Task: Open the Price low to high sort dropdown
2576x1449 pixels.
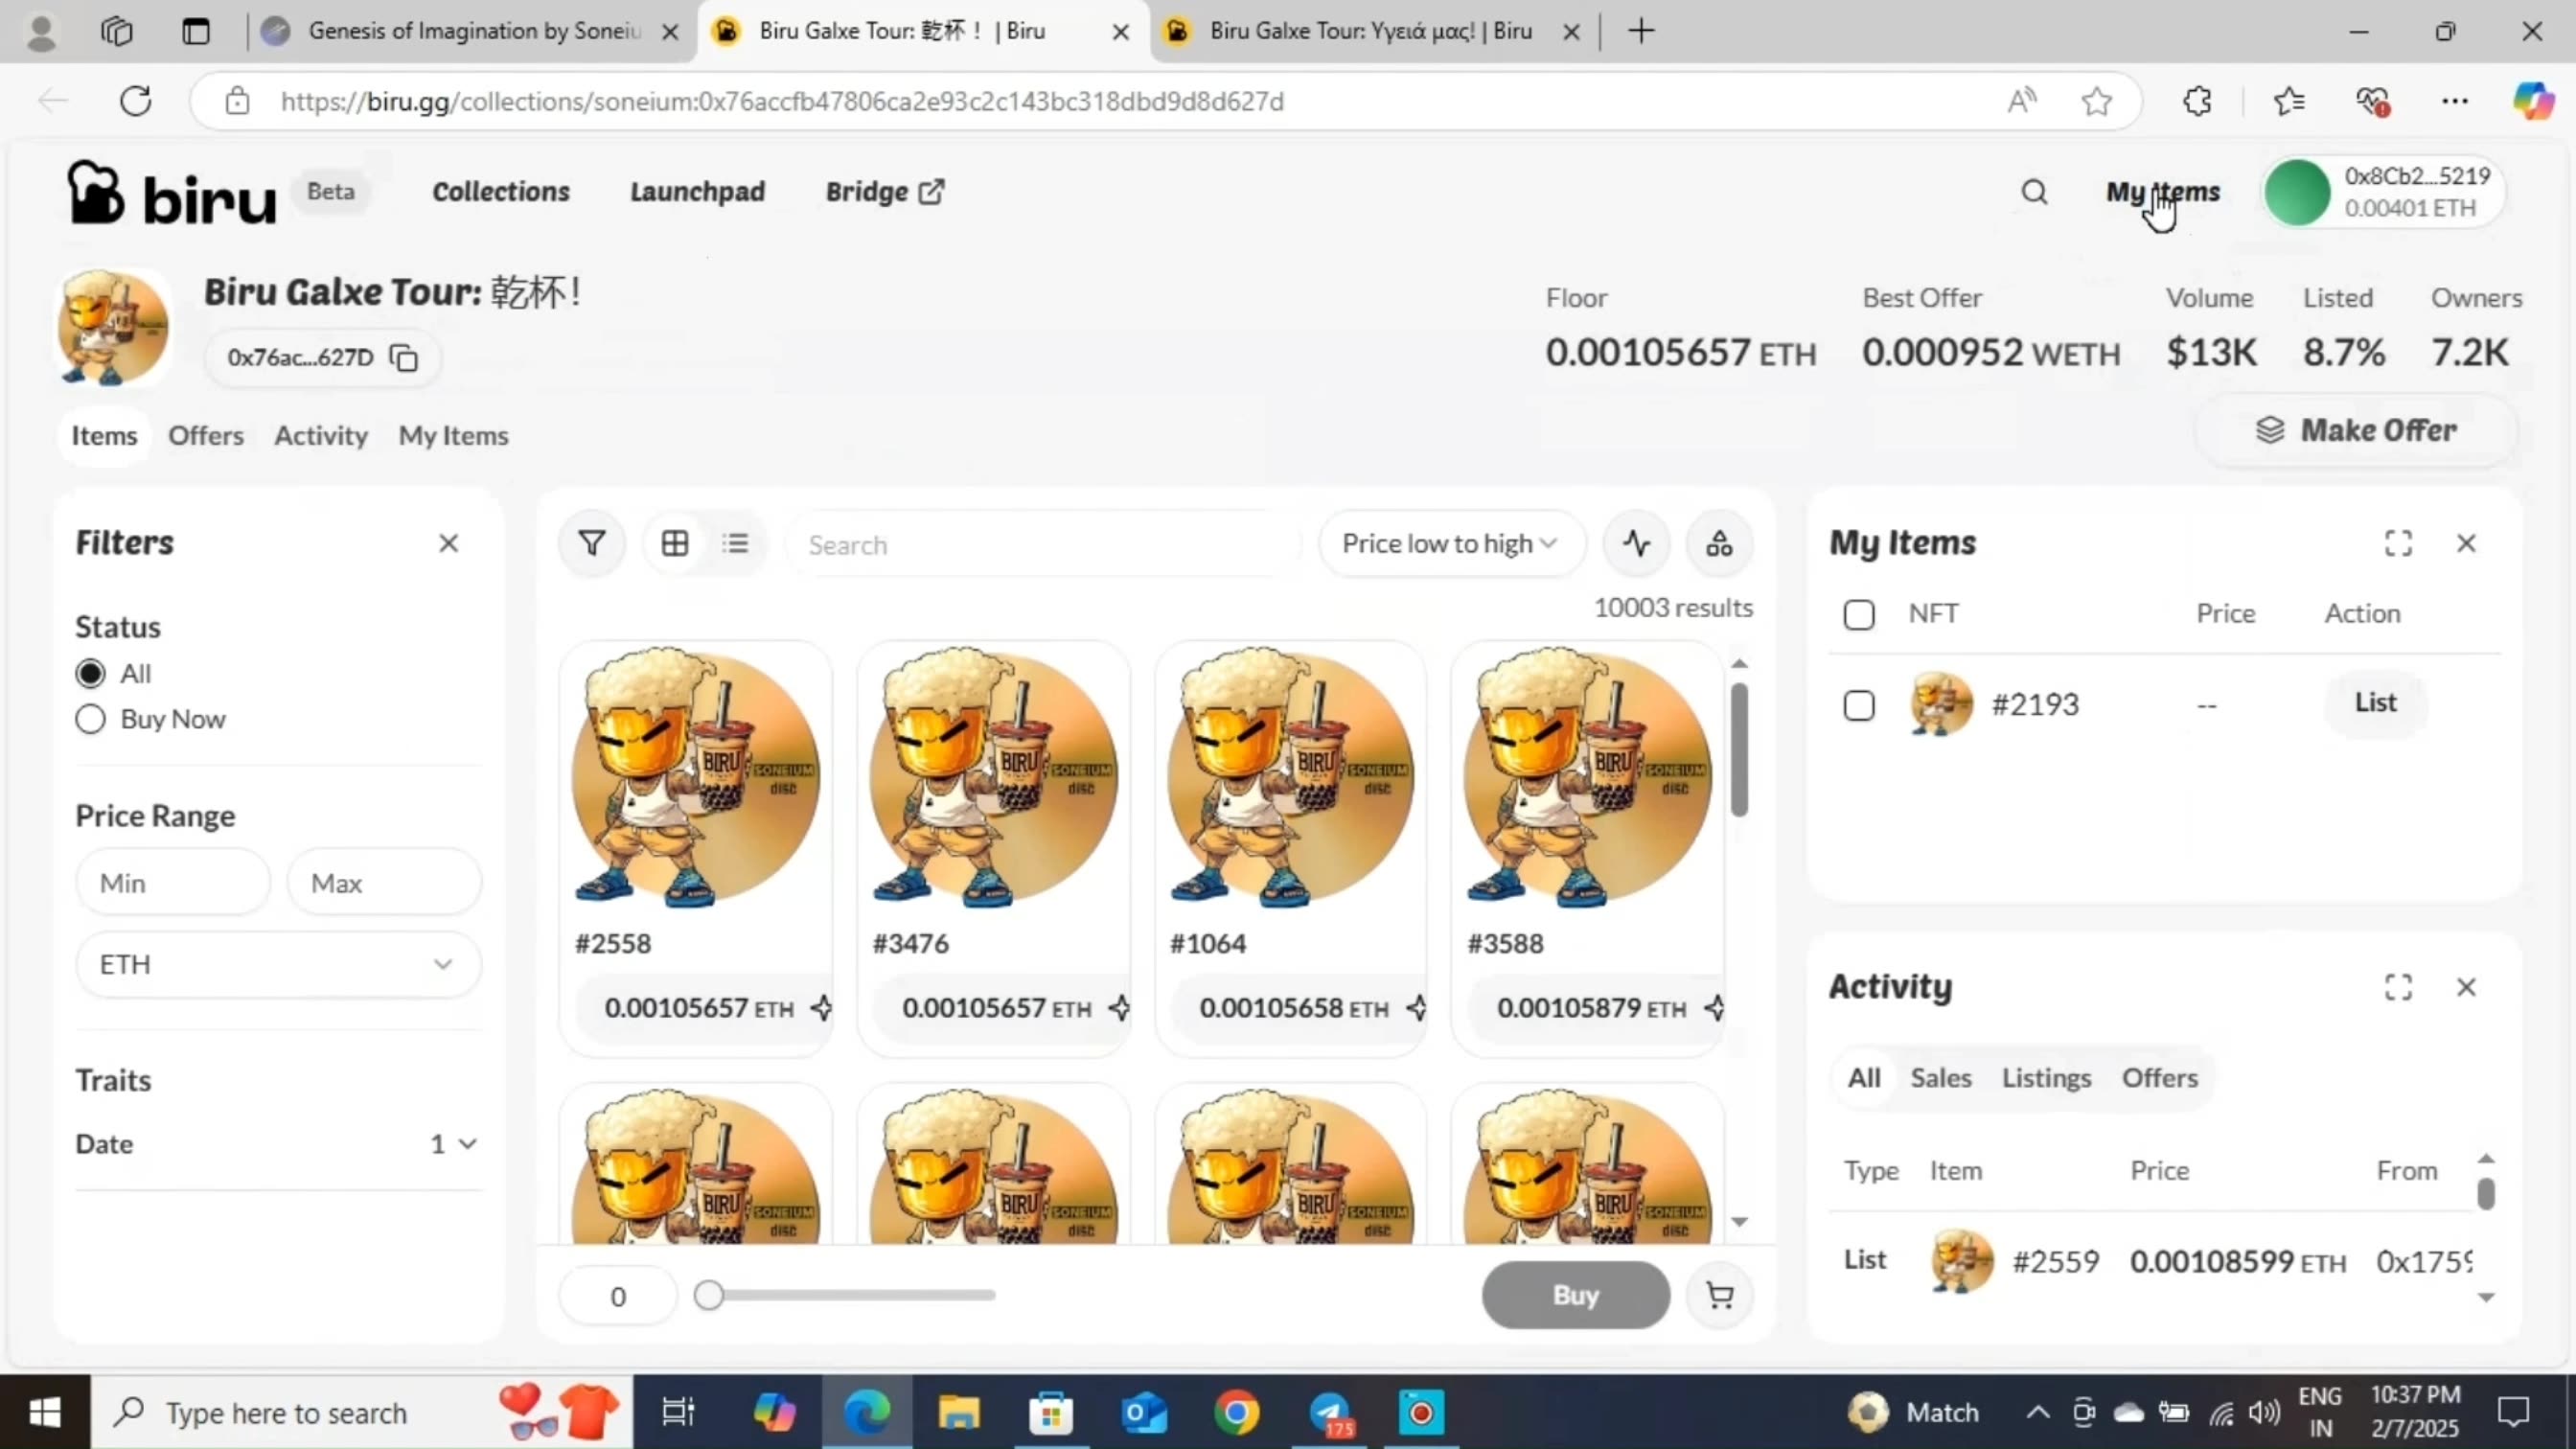Action: 1449,543
